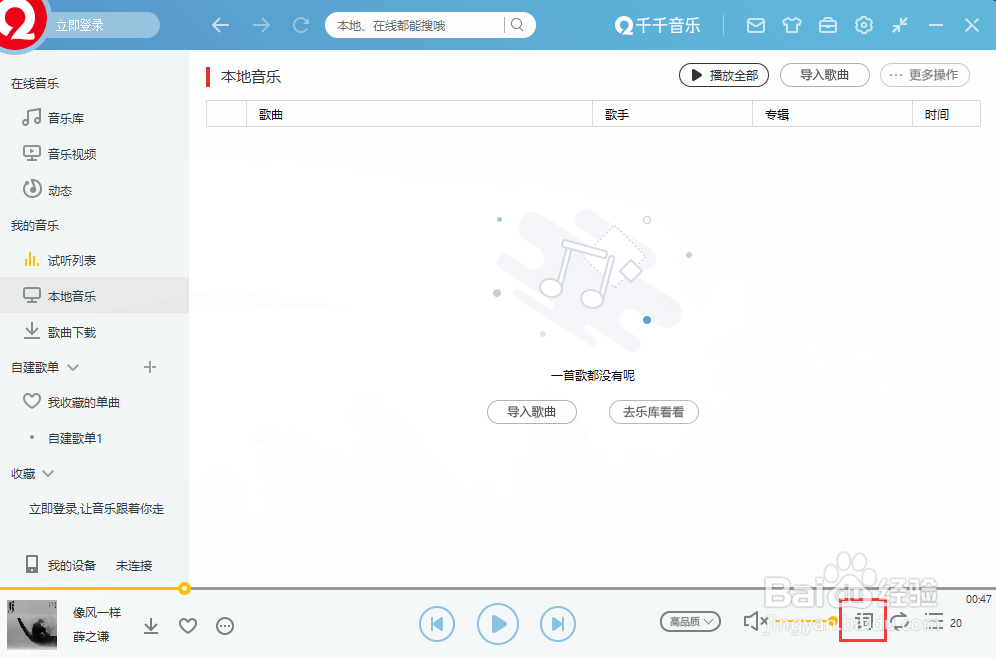This screenshot has height=658, width=996.
Task: Open the message inbox envelope icon
Action: point(755,26)
